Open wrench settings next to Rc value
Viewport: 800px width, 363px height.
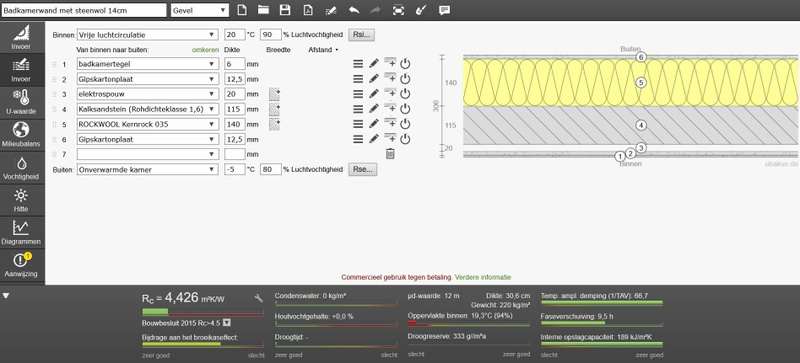click(x=258, y=298)
